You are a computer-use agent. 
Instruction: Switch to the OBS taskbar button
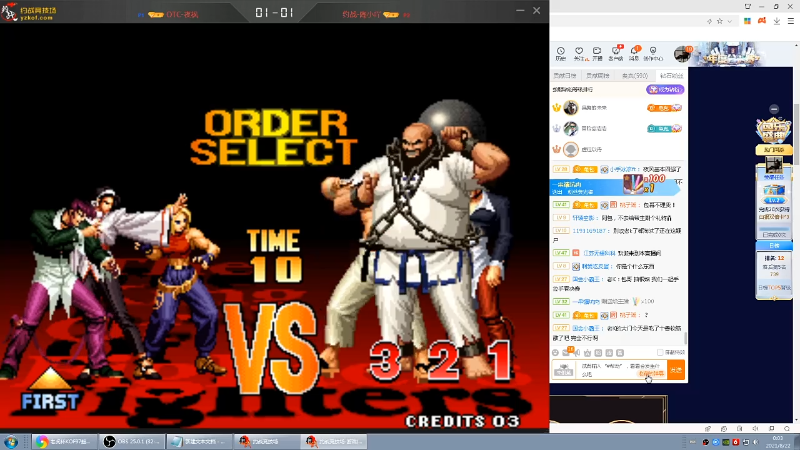tap(133, 441)
